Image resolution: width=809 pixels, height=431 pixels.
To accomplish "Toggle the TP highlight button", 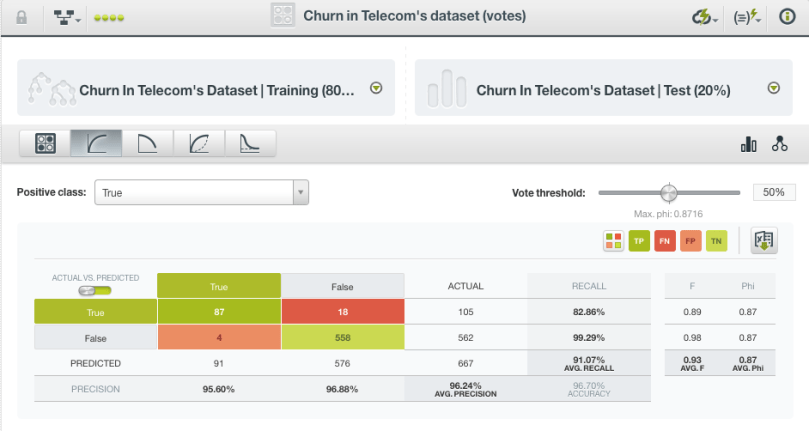I will coord(639,240).
